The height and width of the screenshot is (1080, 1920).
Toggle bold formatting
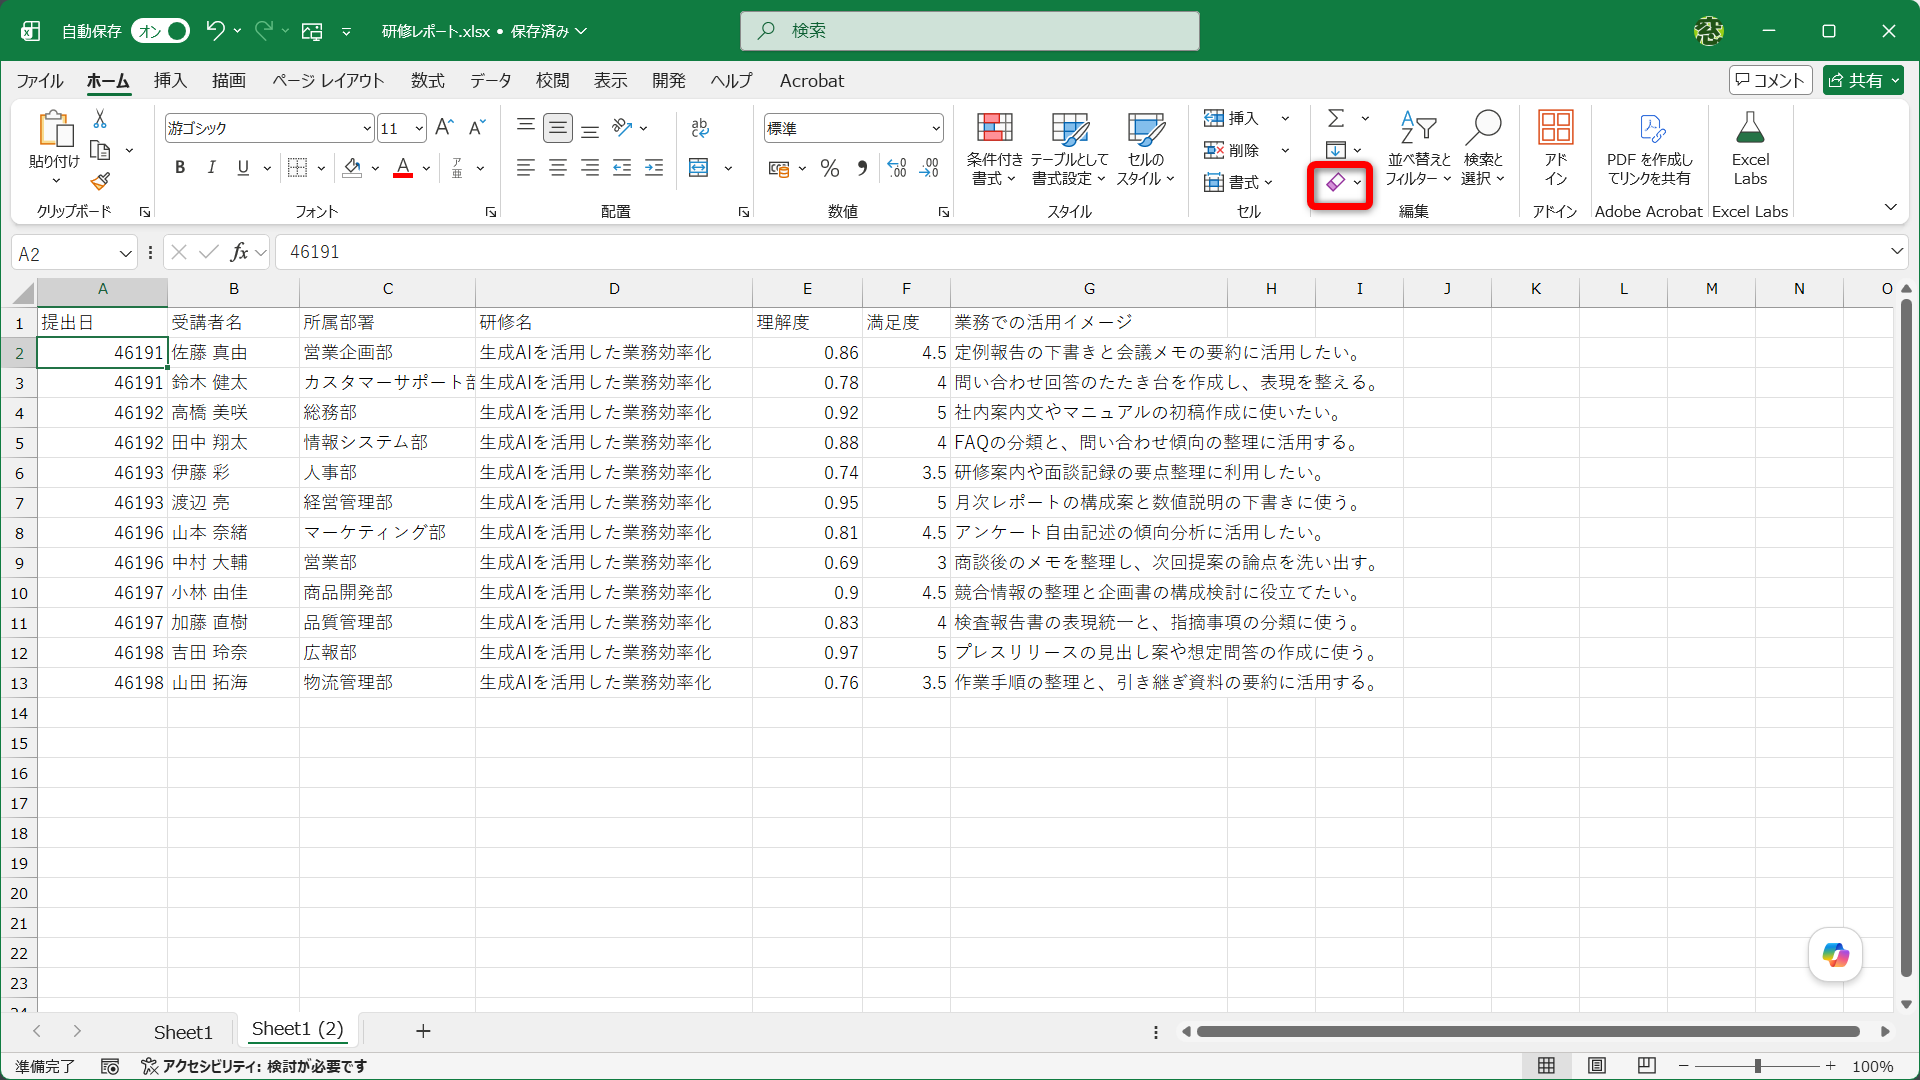pyautogui.click(x=180, y=168)
